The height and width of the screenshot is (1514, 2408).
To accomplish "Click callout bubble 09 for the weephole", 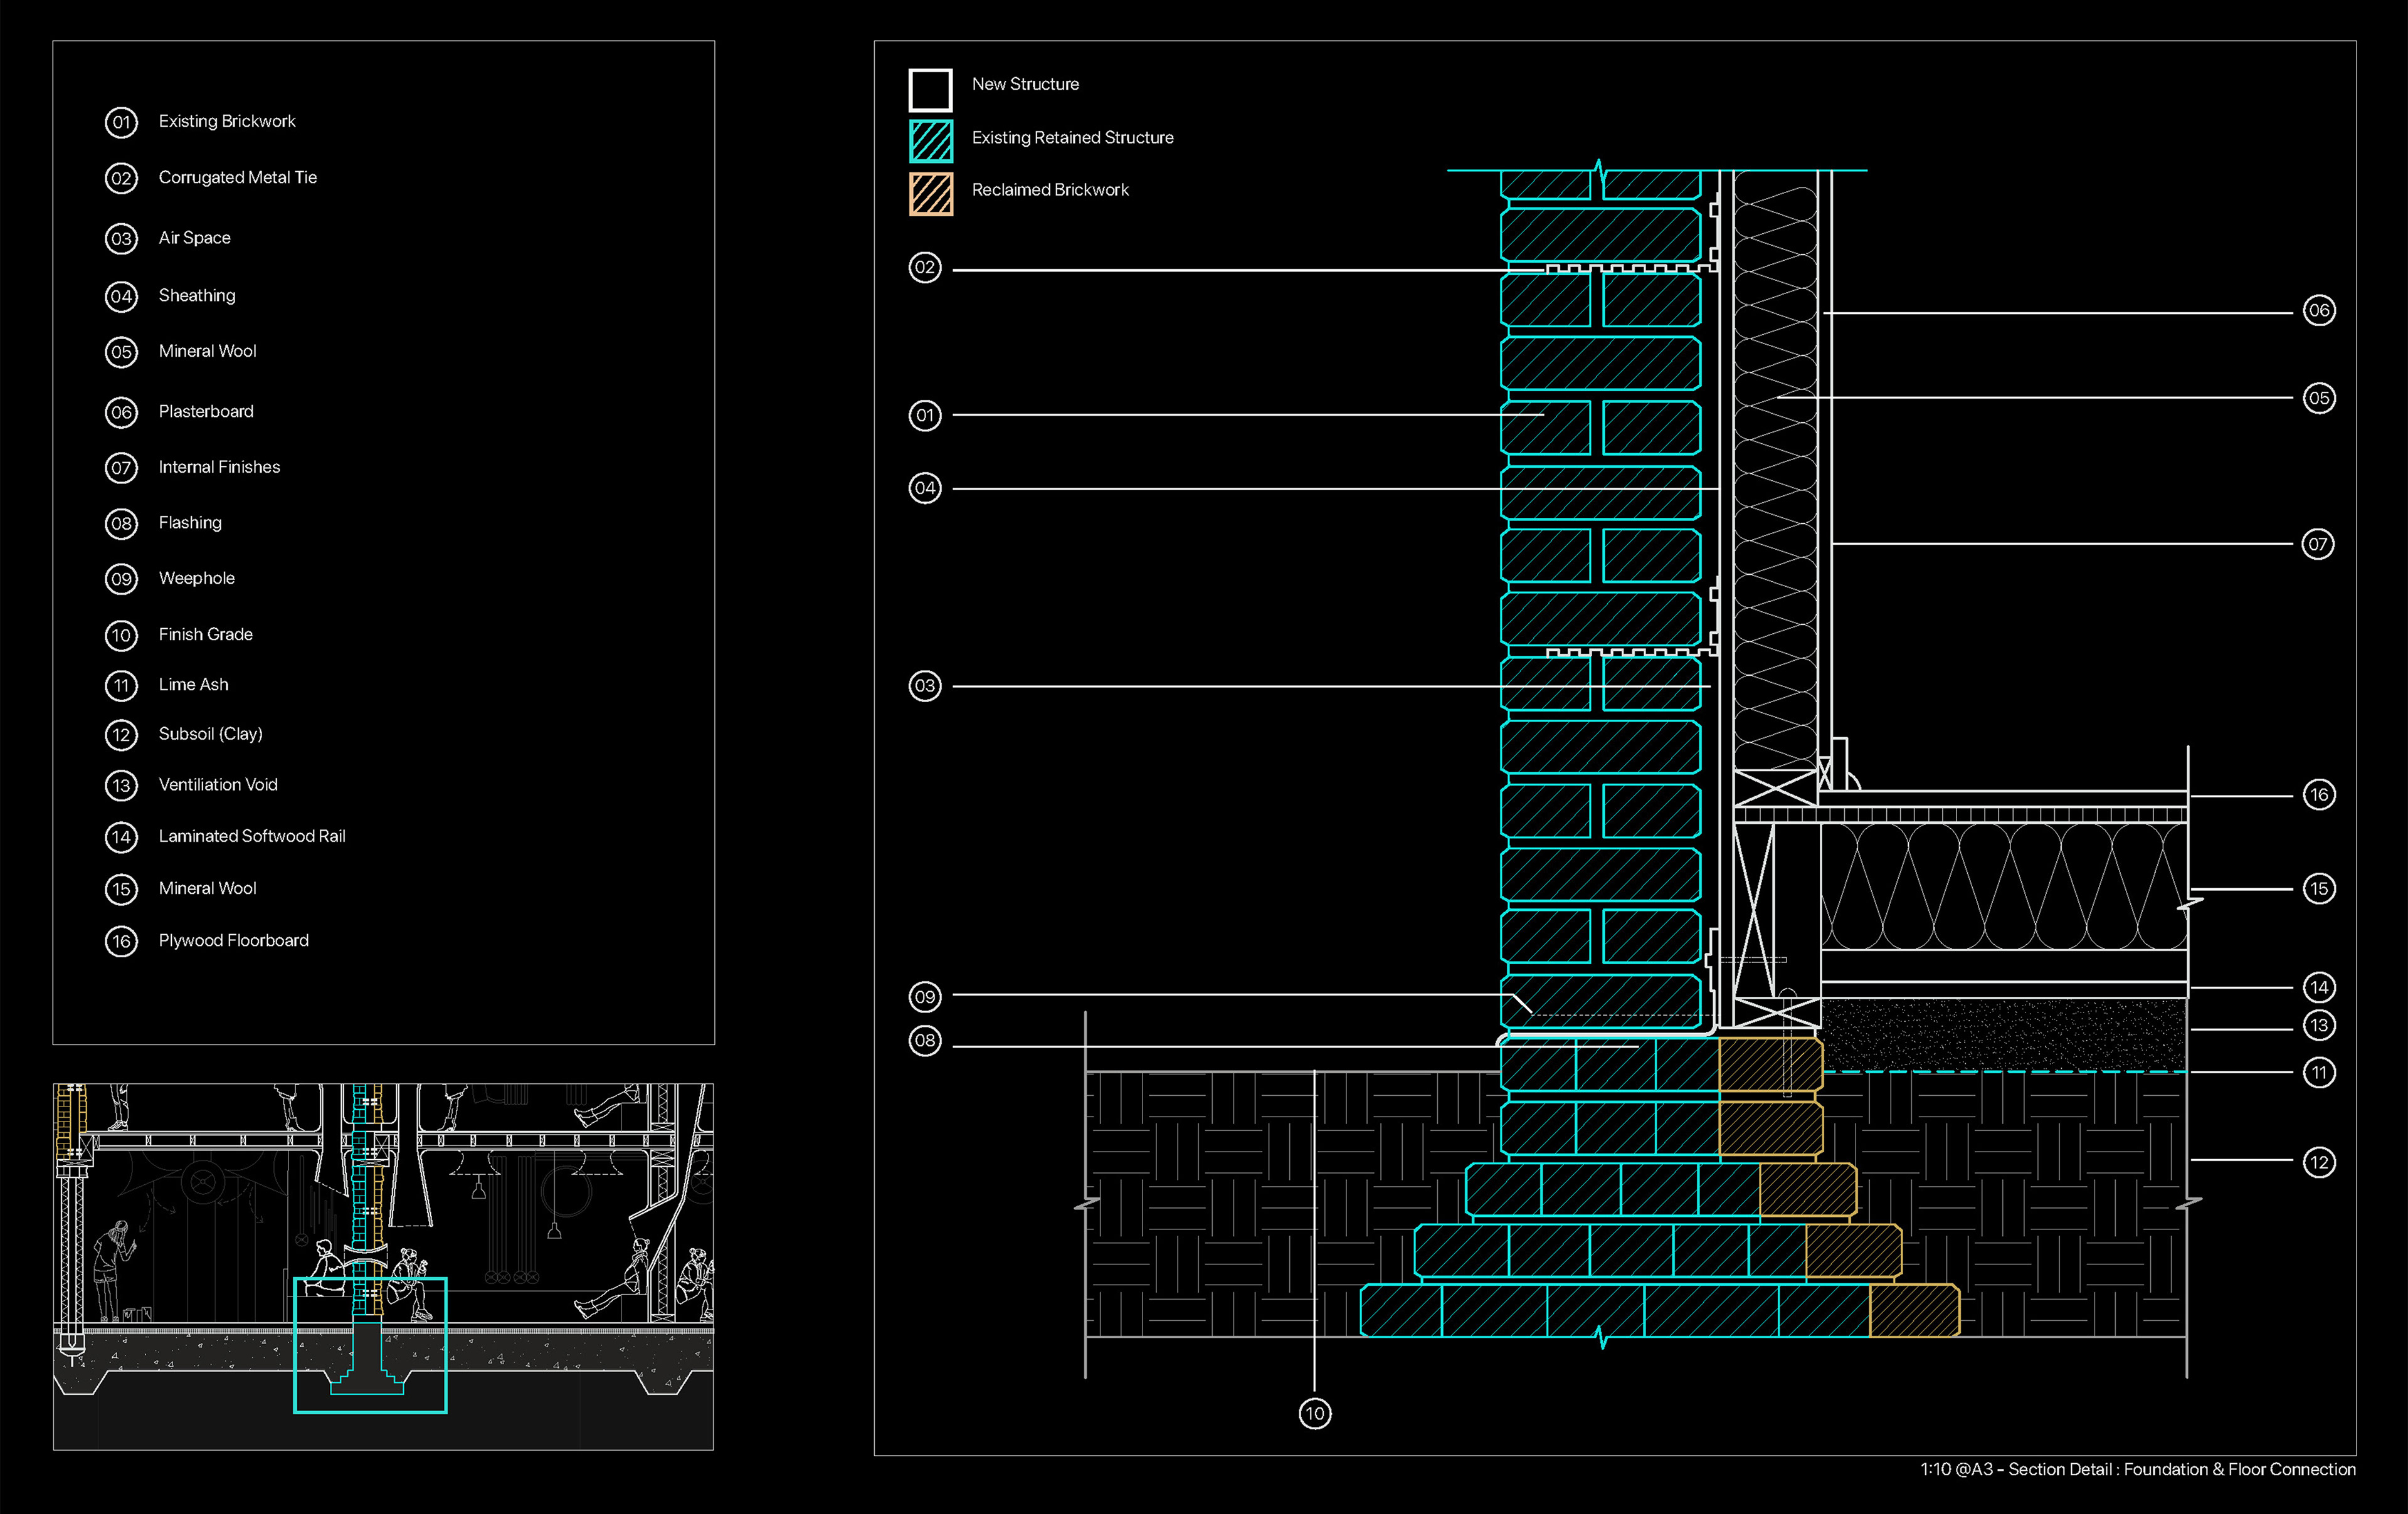I will pyautogui.click(x=925, y=997).
